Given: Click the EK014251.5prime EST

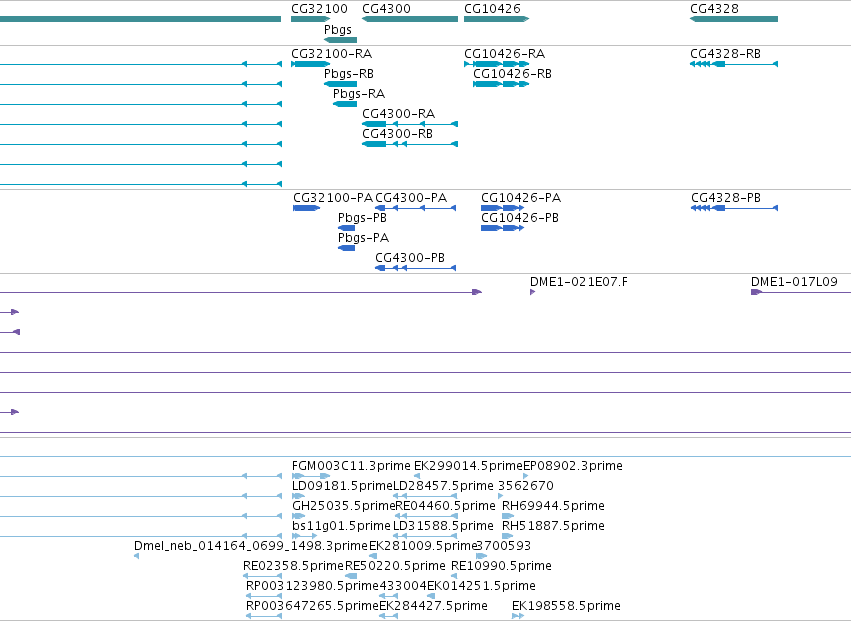Looking at the screenshot, I should point(431,596).
